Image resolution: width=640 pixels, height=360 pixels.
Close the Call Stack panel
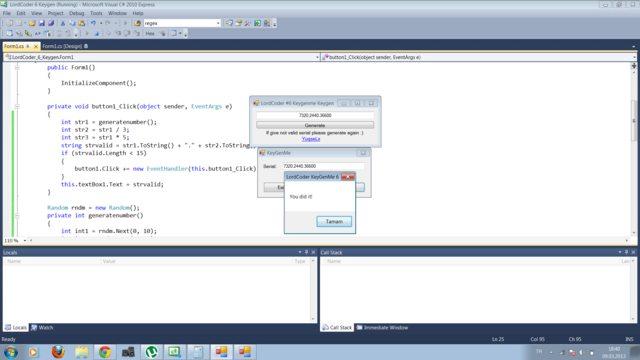point(633,252)
